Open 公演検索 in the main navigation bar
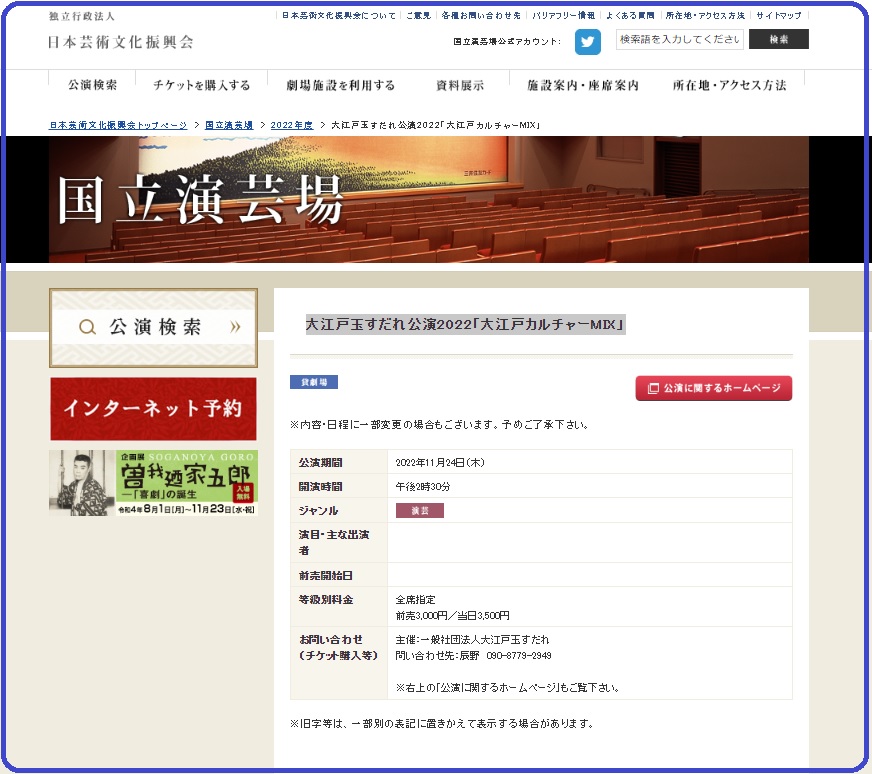This screenshot has height=774, width=872. [x=92, y=85]
